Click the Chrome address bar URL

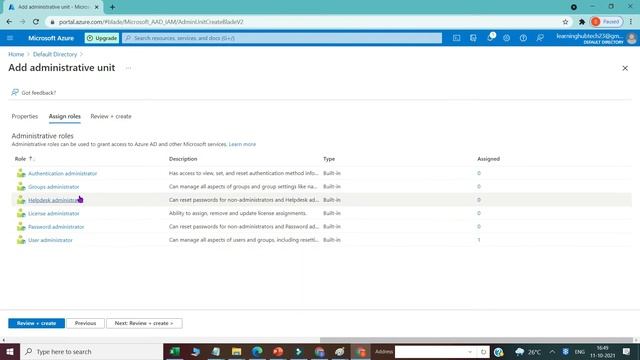151,22
